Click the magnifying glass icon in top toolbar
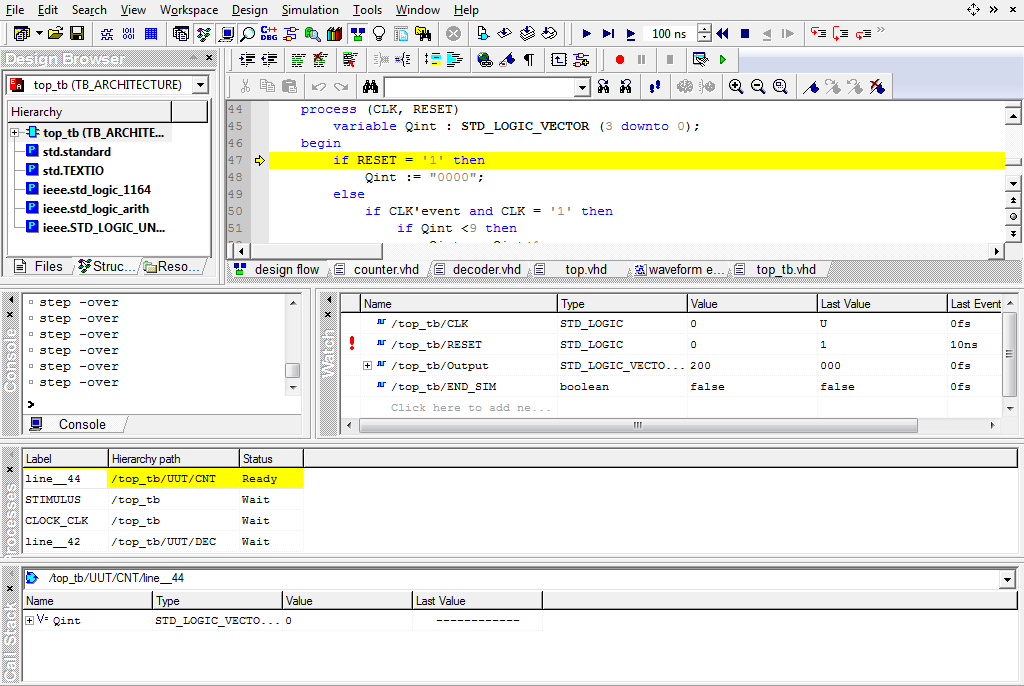This screenshot has height=686, width=1024. click(x=248, y=33)
